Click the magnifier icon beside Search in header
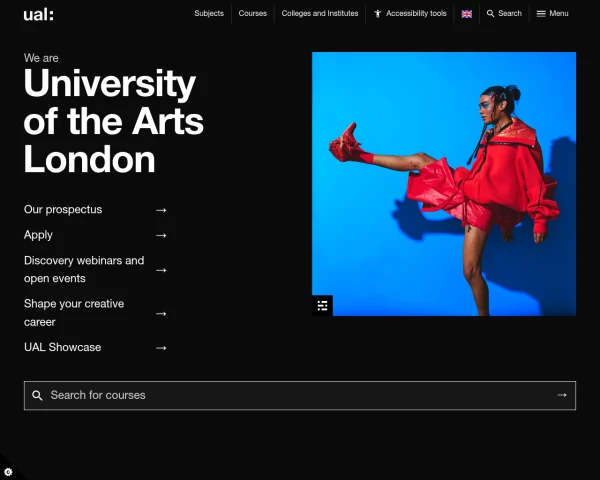This screenshot has width=600, height=480. pyautogui.click(x=490, y=14)
